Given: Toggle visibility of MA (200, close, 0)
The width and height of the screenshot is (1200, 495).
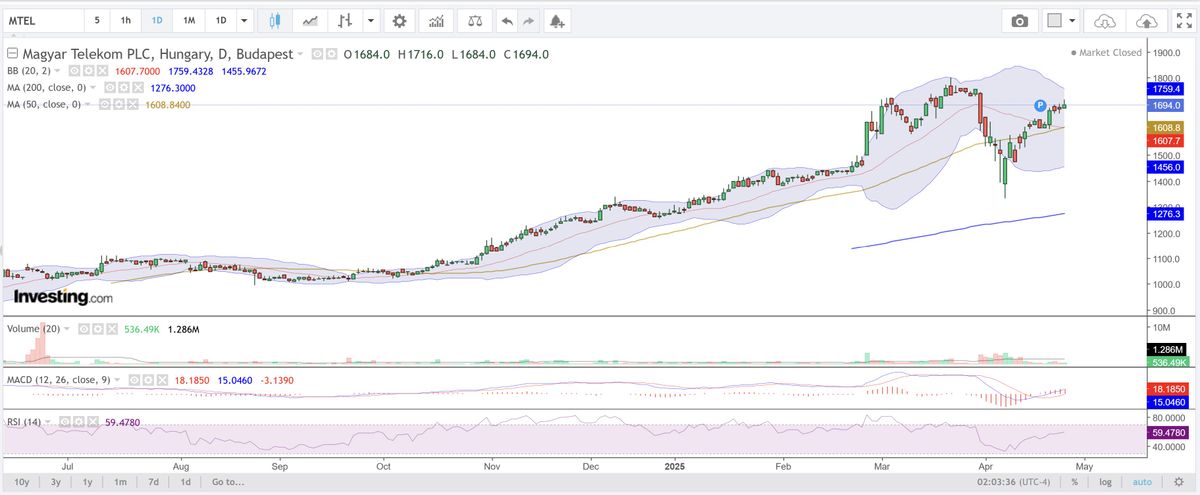Looking at the screenshot, I should [x=109, y=88].
